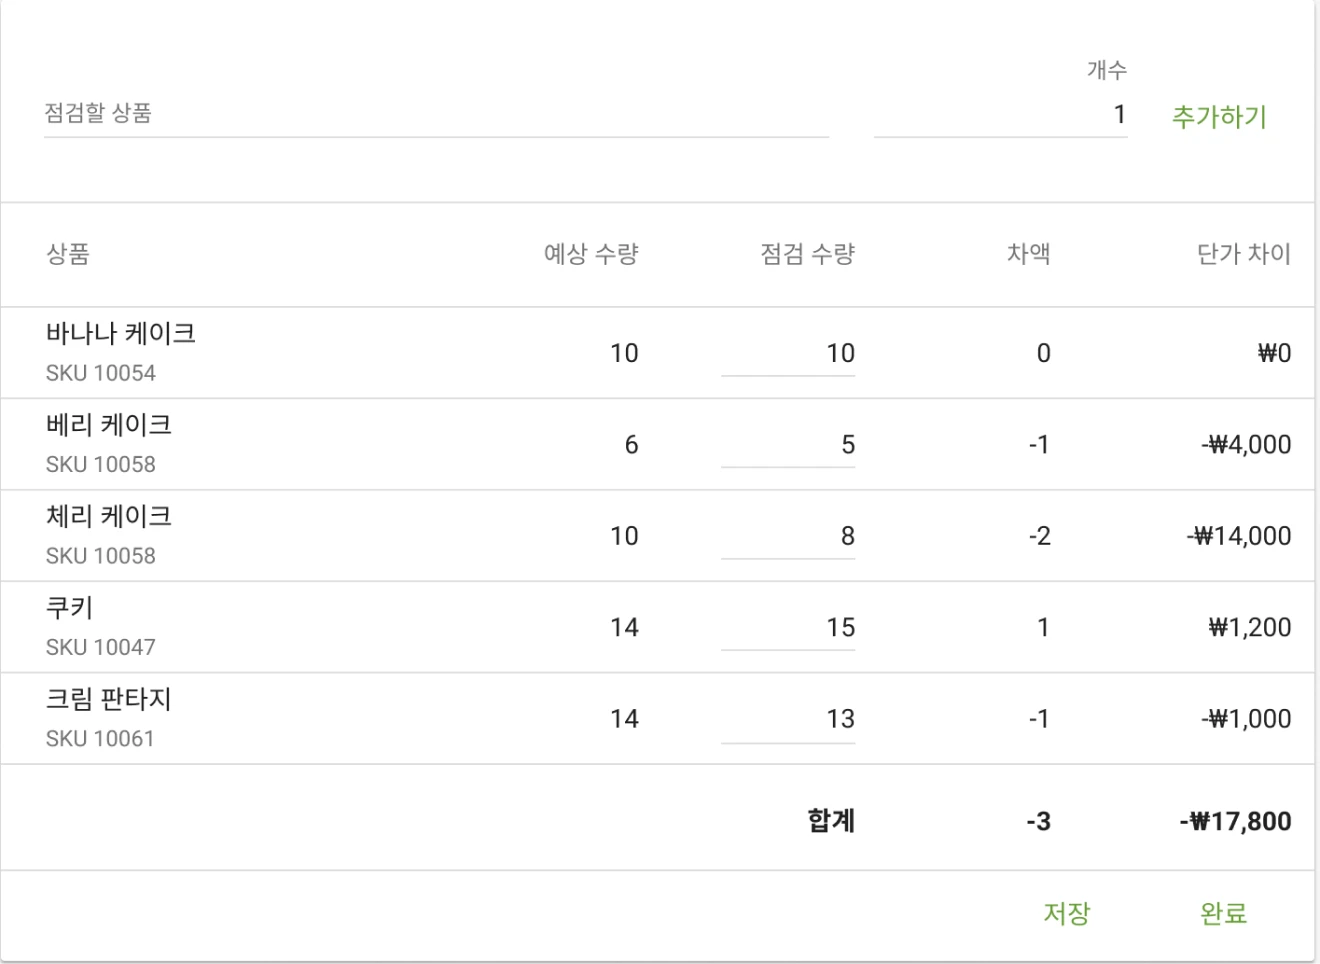Click the 예상 수량 column header
This screenshot has width=1320, height=964.
590,254
